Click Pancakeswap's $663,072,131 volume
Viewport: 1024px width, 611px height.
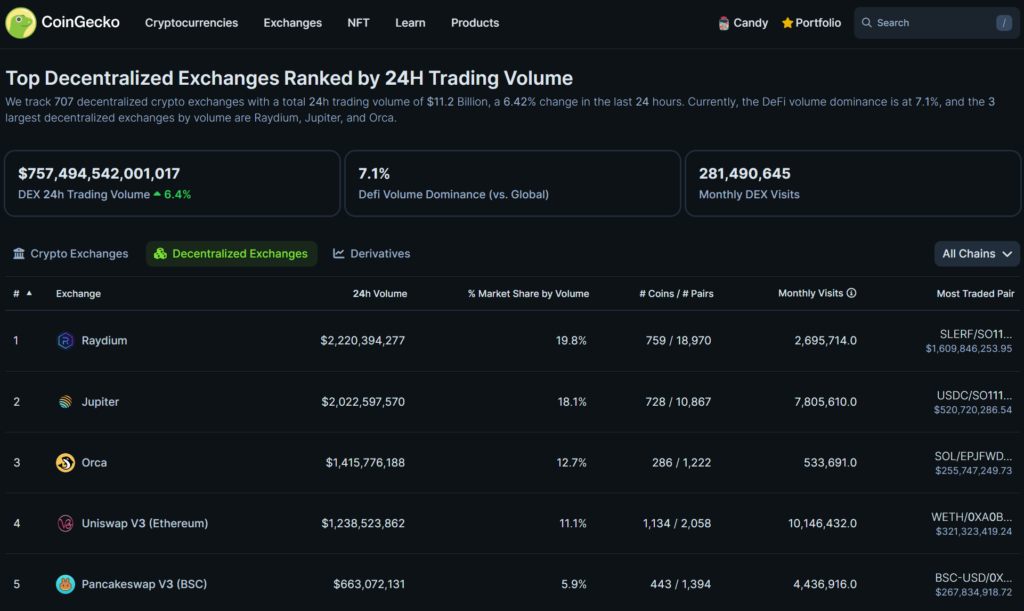[x=368, y=584]
